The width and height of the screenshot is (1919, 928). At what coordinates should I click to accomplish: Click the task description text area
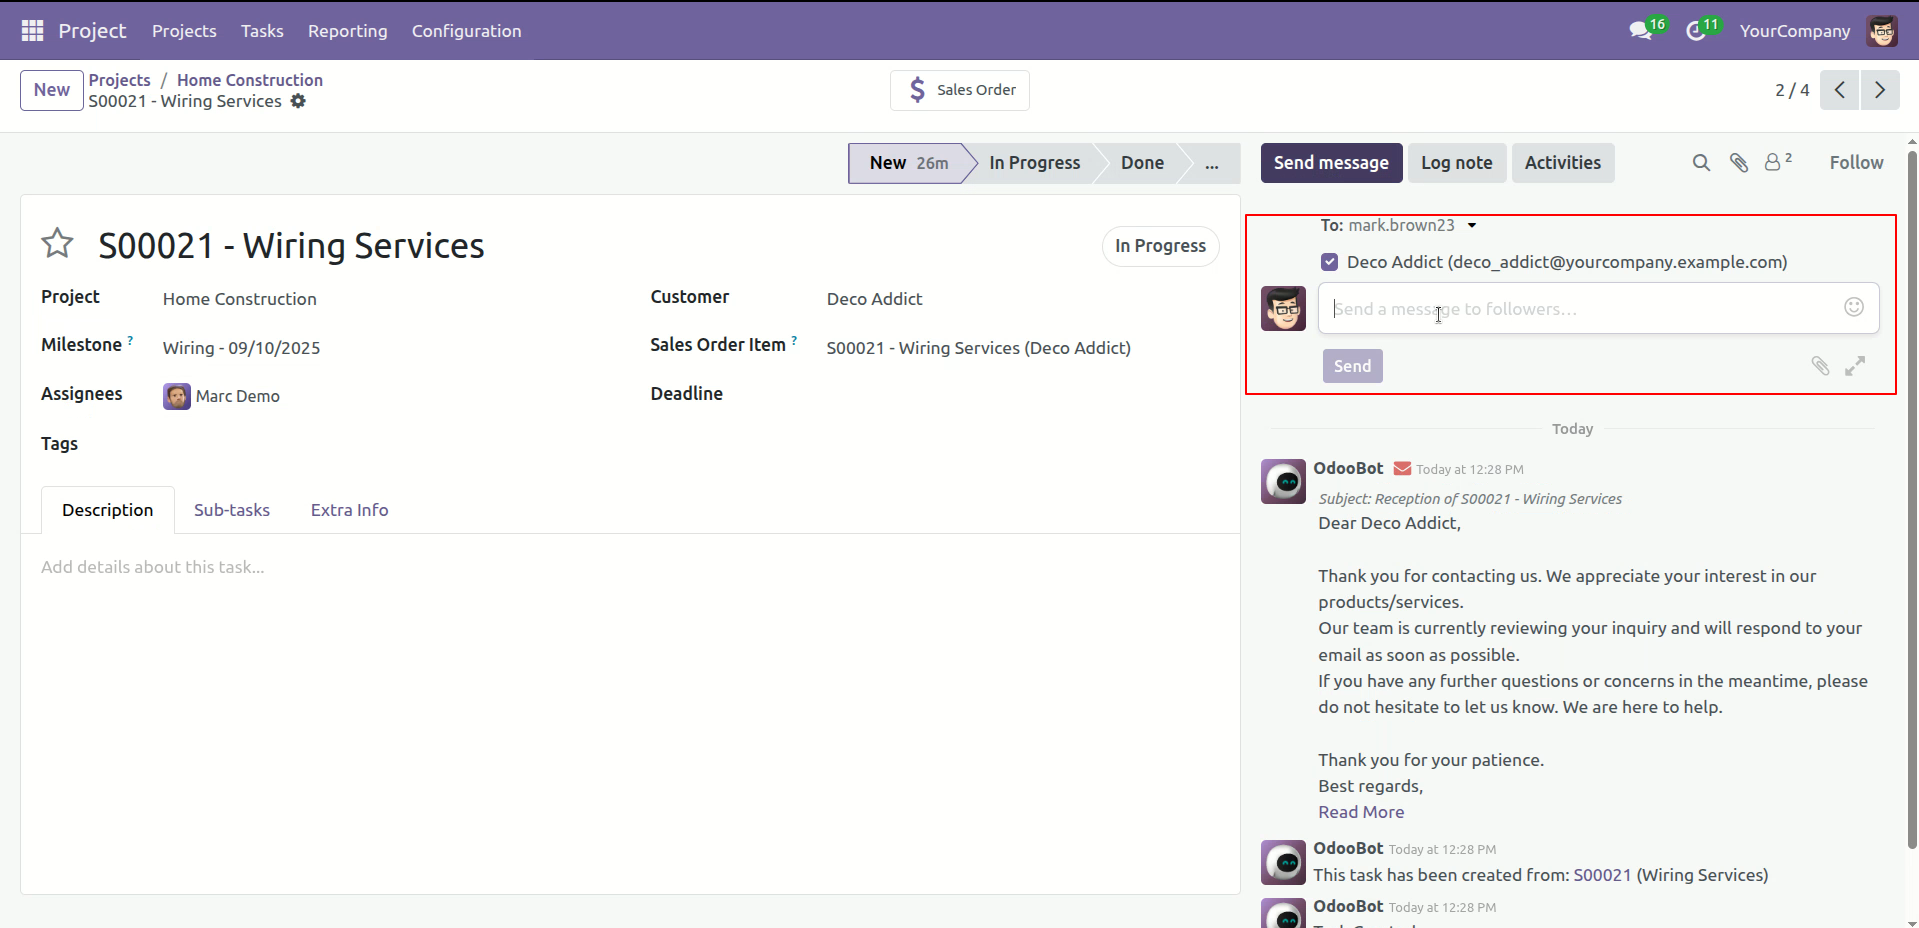[x=630, y=567]
